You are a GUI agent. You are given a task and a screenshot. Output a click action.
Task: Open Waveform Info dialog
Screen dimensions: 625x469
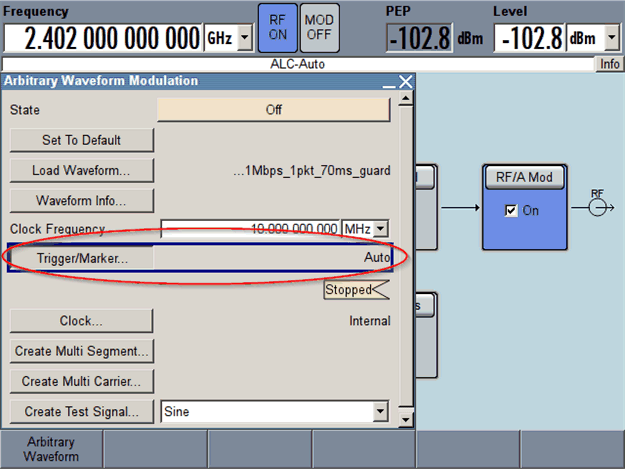[82, 200]
